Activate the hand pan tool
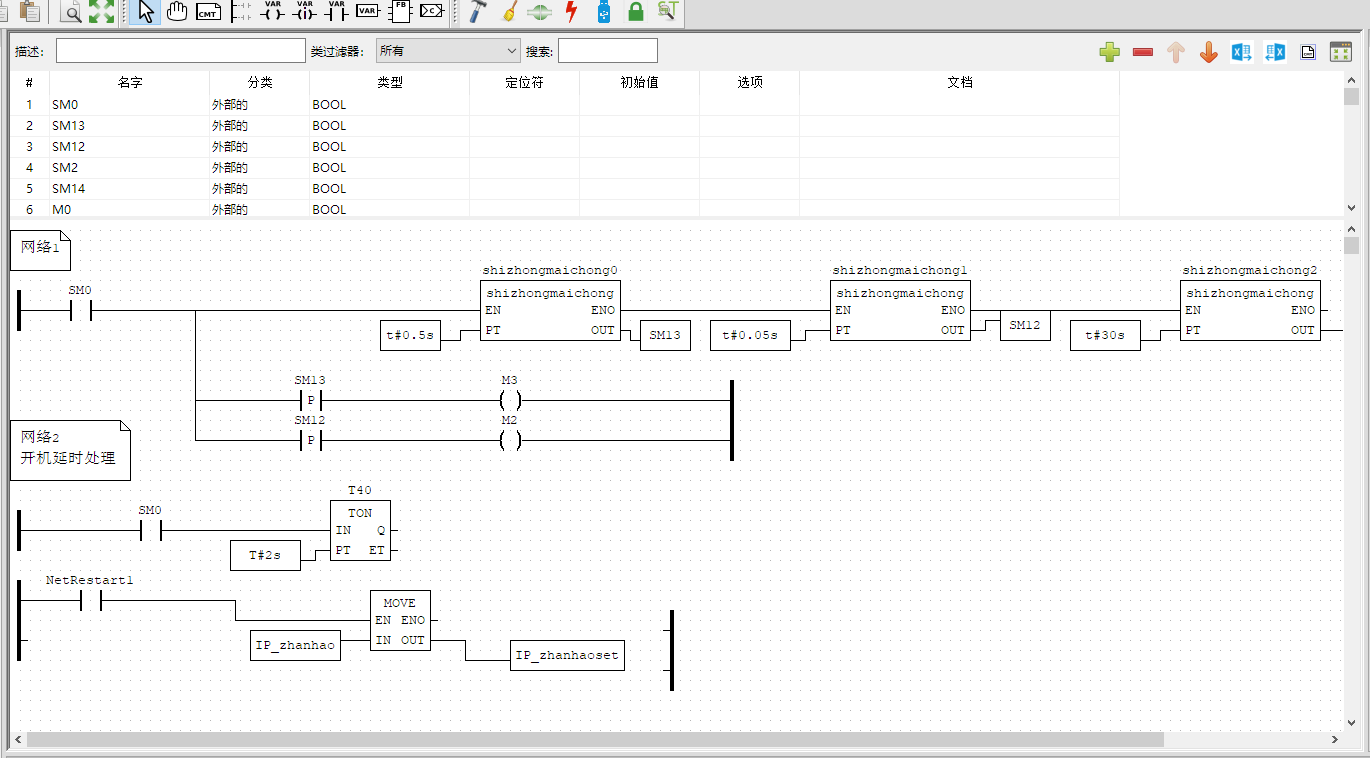 click(x=177, y=12)
